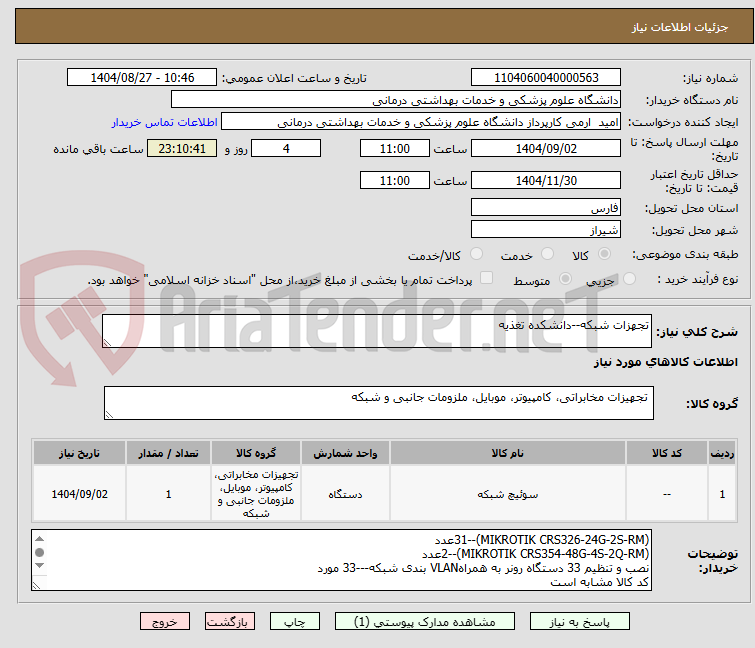Viewport: 755px width, 648px height.
Task: Select the کالا/خدمت radio button
Action: coord(476,254)
